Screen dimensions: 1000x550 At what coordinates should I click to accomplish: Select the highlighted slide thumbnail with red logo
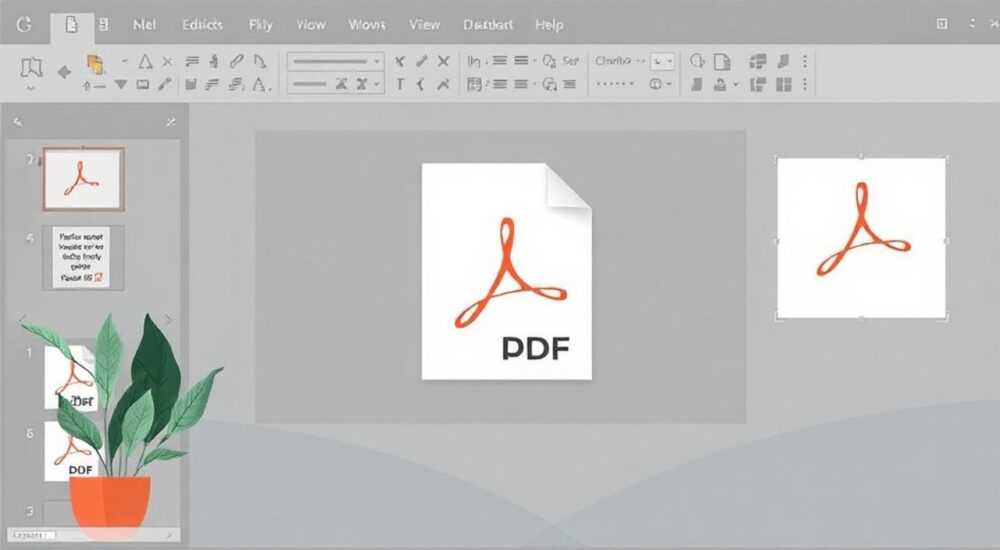tap(84, 179)
